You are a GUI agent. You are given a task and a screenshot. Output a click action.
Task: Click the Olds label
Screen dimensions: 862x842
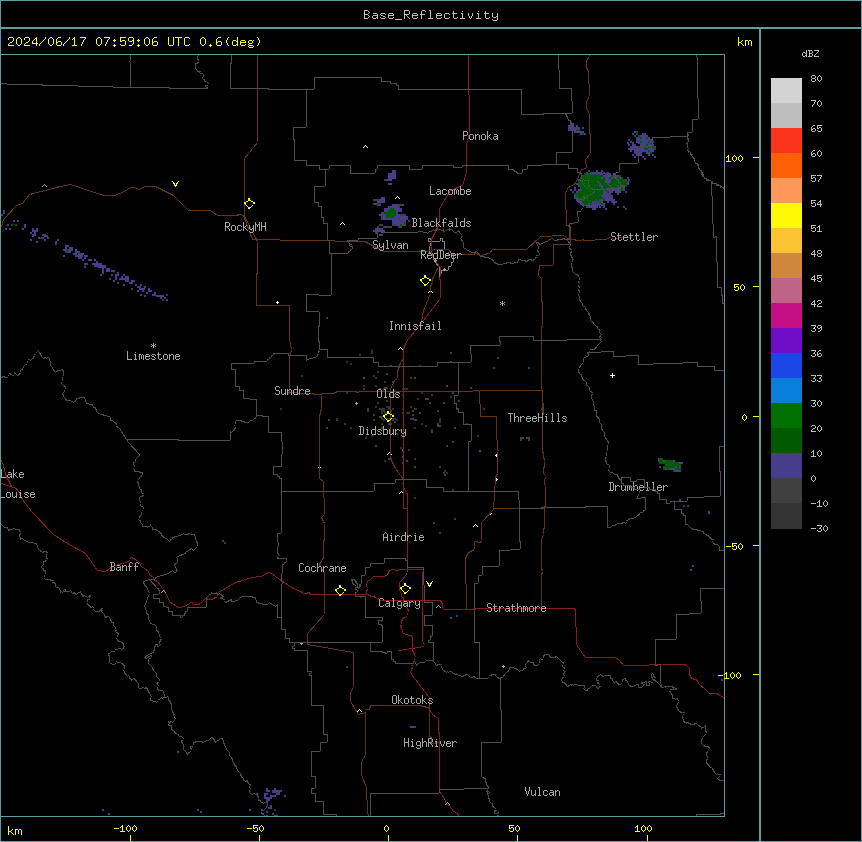(x=388, y=394)
